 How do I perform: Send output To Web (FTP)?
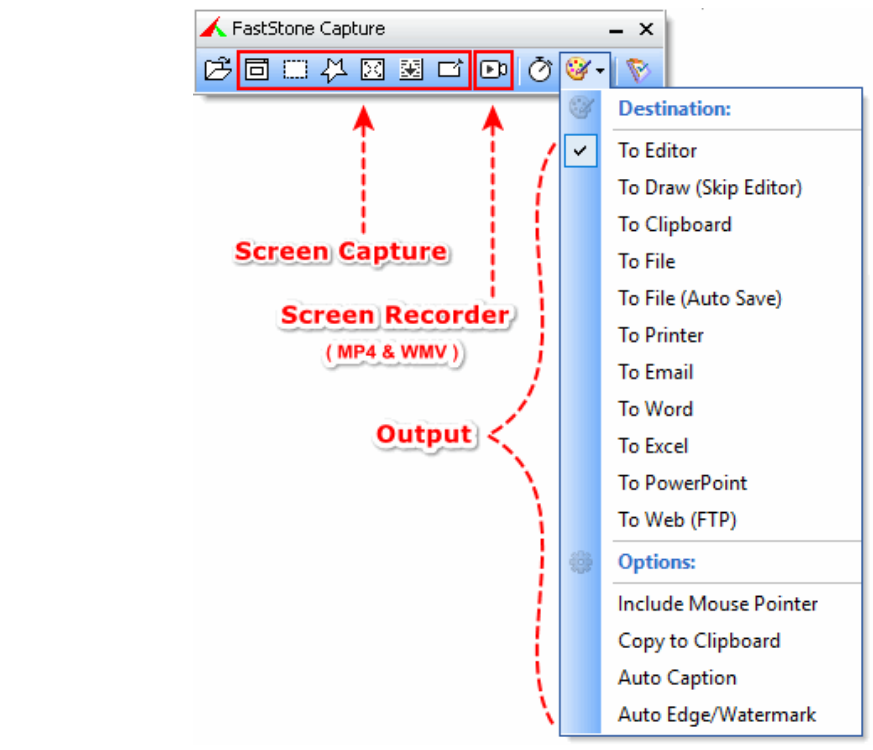coord(677,520)
